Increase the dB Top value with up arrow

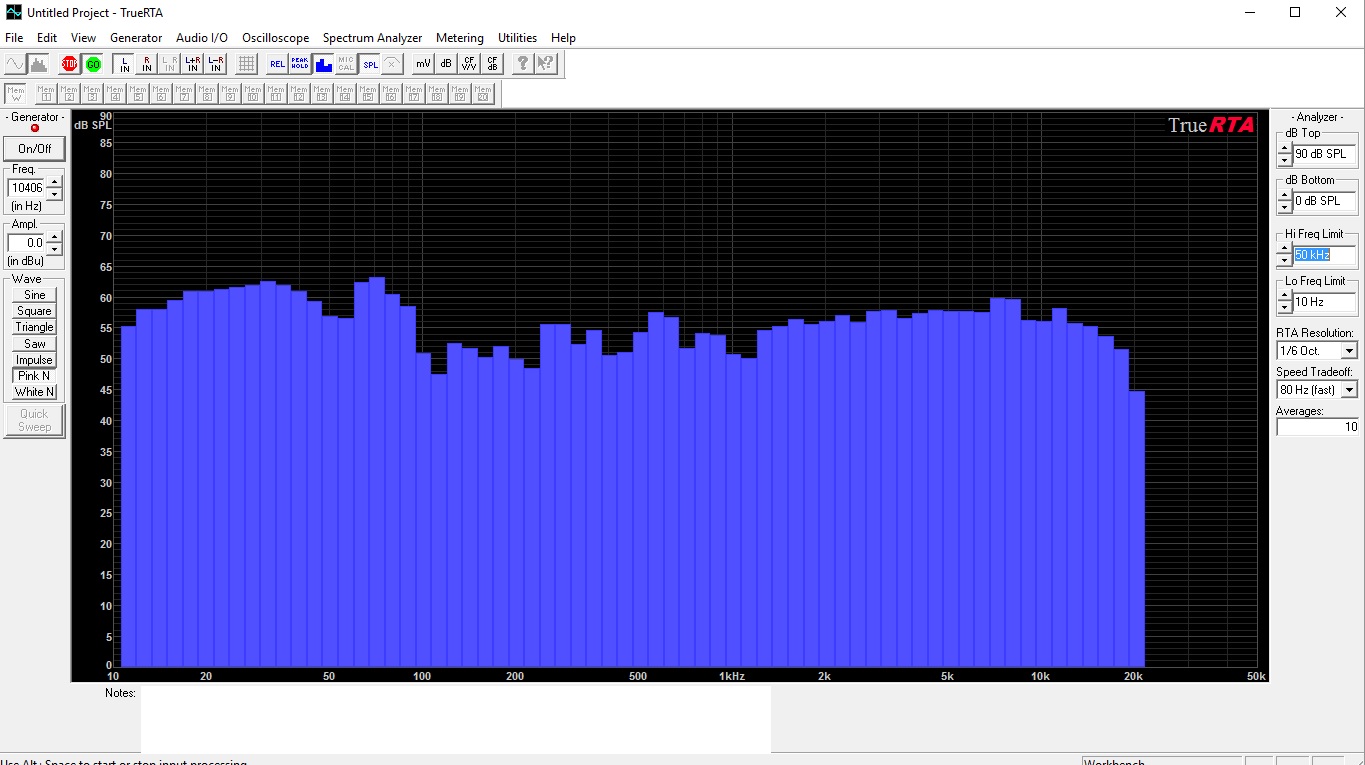(1284, 149)
